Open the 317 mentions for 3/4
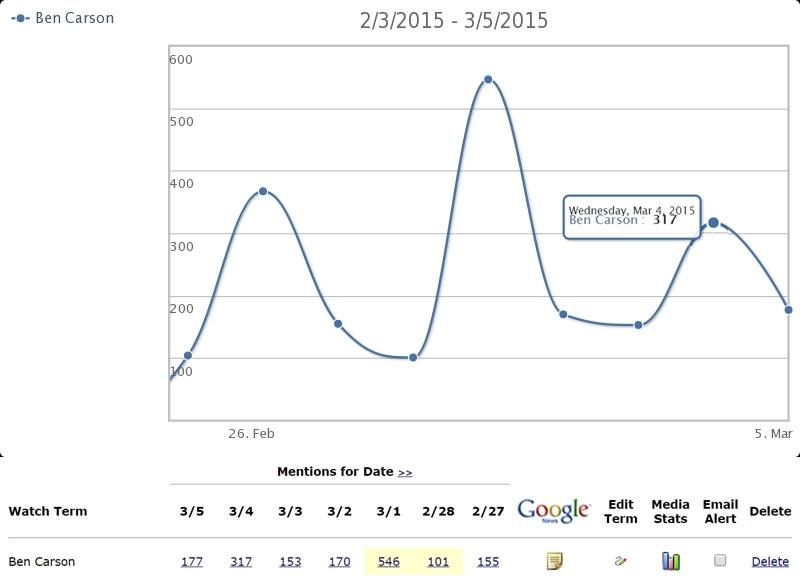800x580 pixels. tap(241, 562)
